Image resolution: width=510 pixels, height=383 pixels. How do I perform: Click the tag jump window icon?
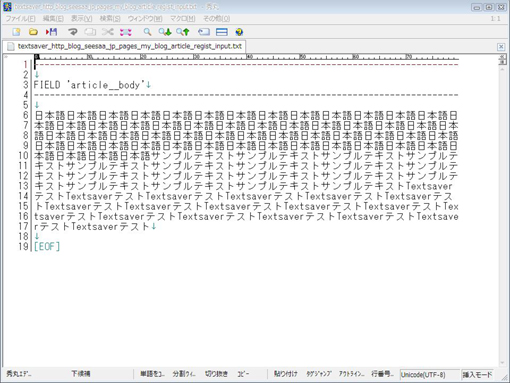coord(204,32)
